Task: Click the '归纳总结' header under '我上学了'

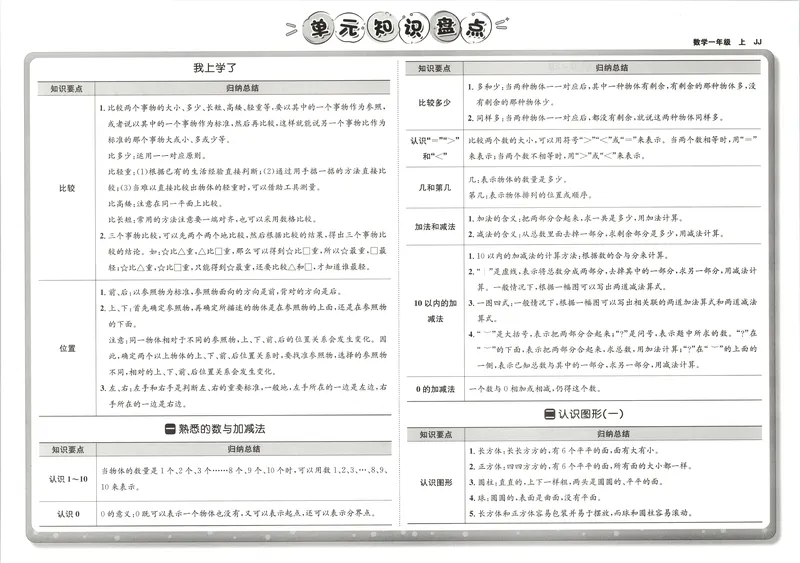Action: [x=243, y=88]
